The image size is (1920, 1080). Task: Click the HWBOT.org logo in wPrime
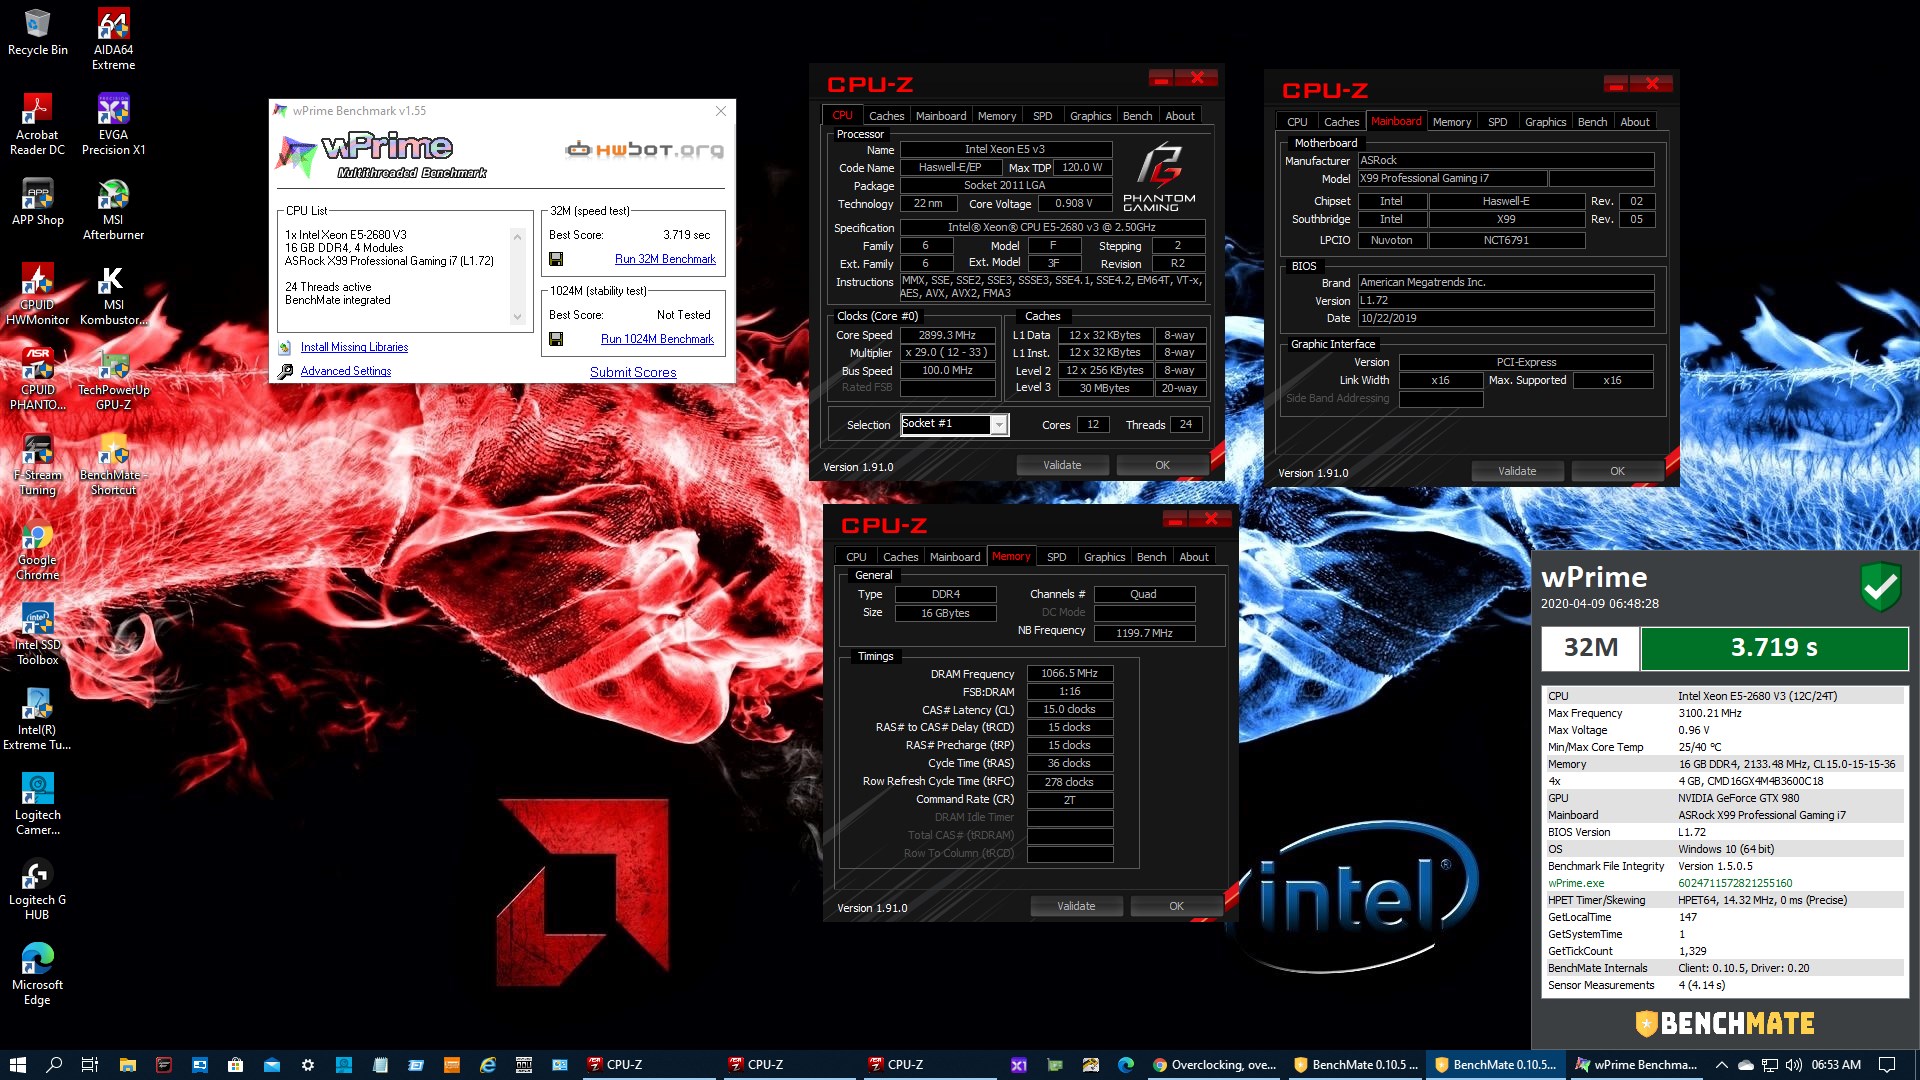pos(644,150)
